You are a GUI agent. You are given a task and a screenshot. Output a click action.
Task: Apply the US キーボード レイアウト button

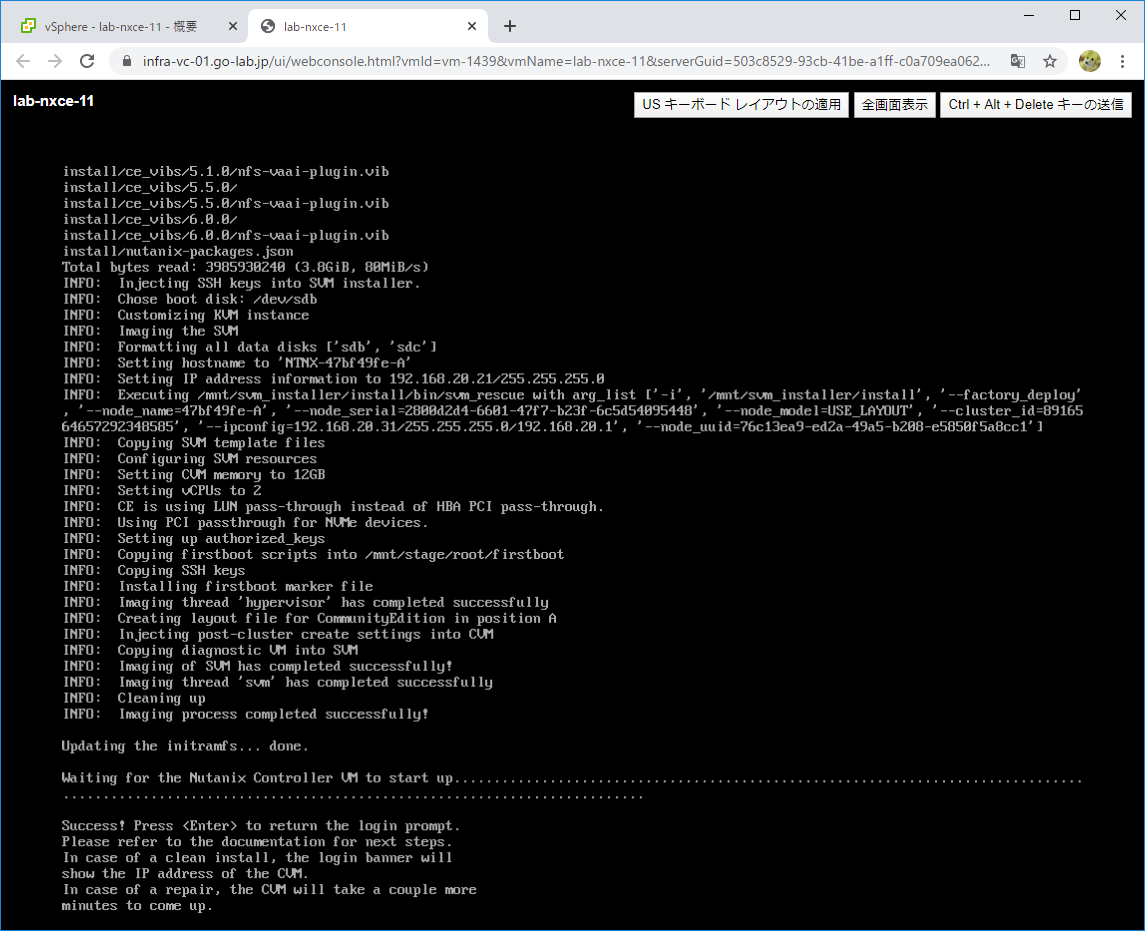coord(741,104)
